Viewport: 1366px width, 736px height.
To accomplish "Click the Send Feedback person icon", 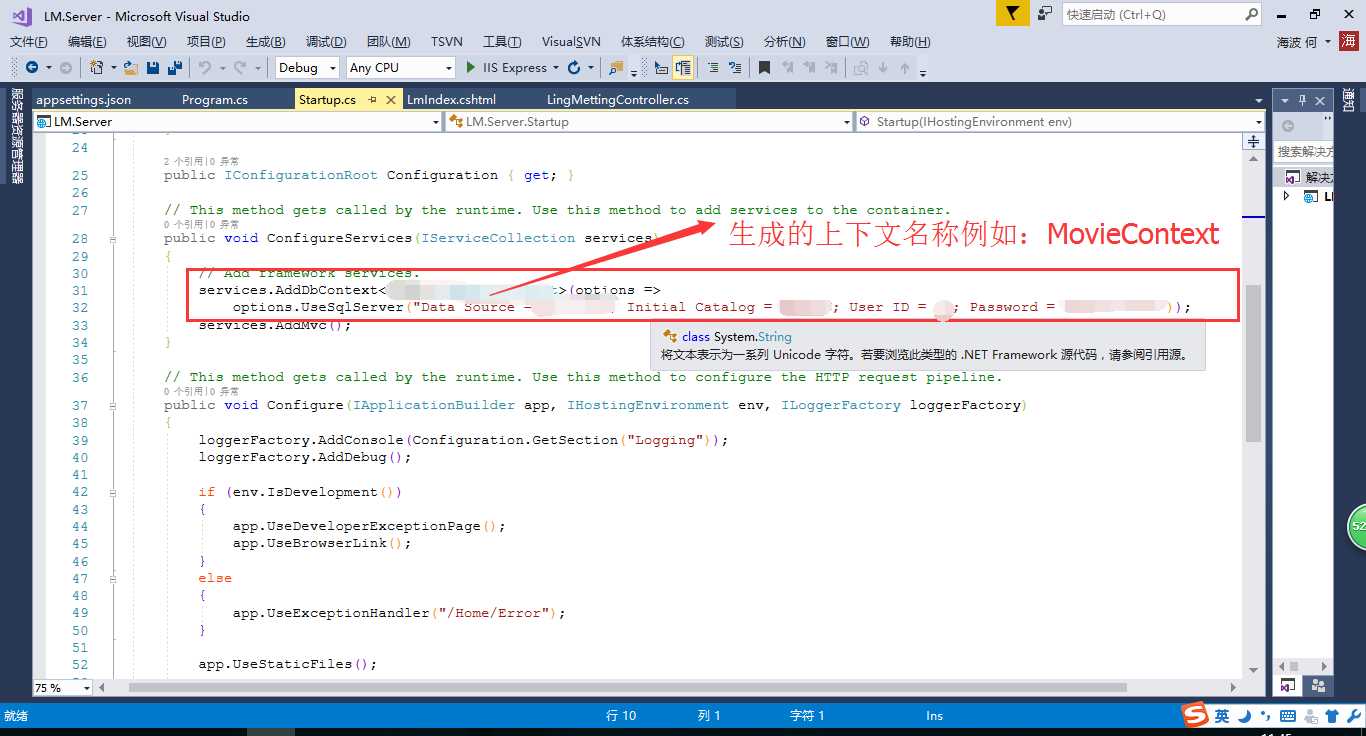I will [1045, 13].
